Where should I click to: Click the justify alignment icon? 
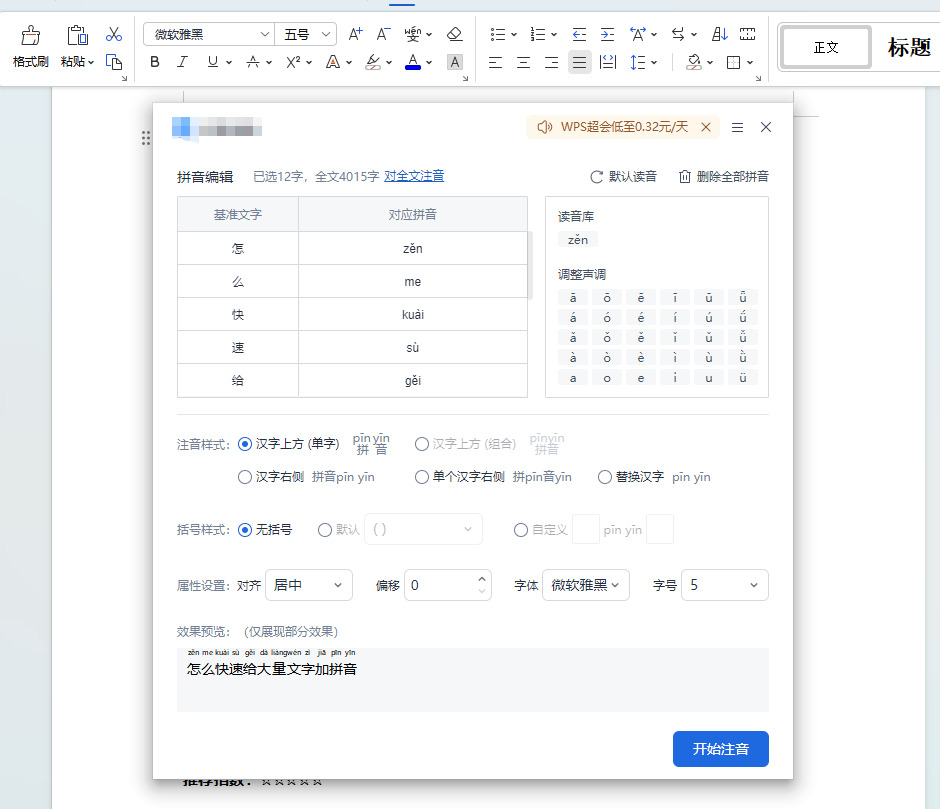[x=579, y=62]
